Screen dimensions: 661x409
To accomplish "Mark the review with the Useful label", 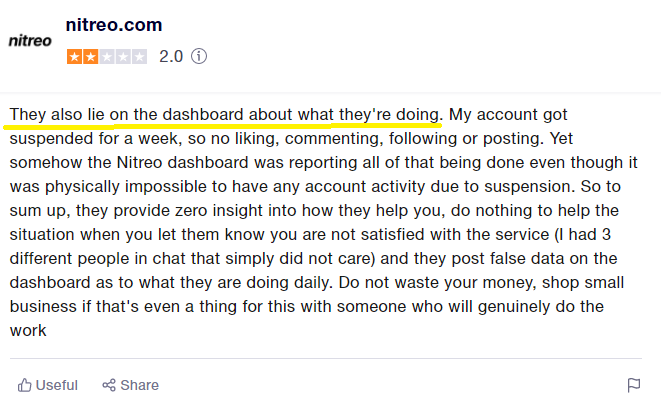I will click(56, 385).
